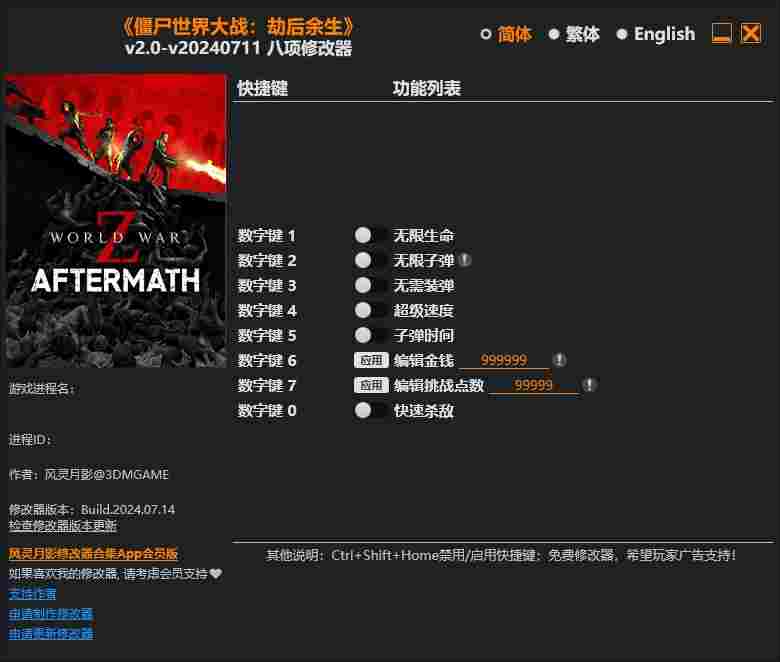Click the info icon beside the 99999 field
Screen dimensions: 780x662
click(590, 384)
